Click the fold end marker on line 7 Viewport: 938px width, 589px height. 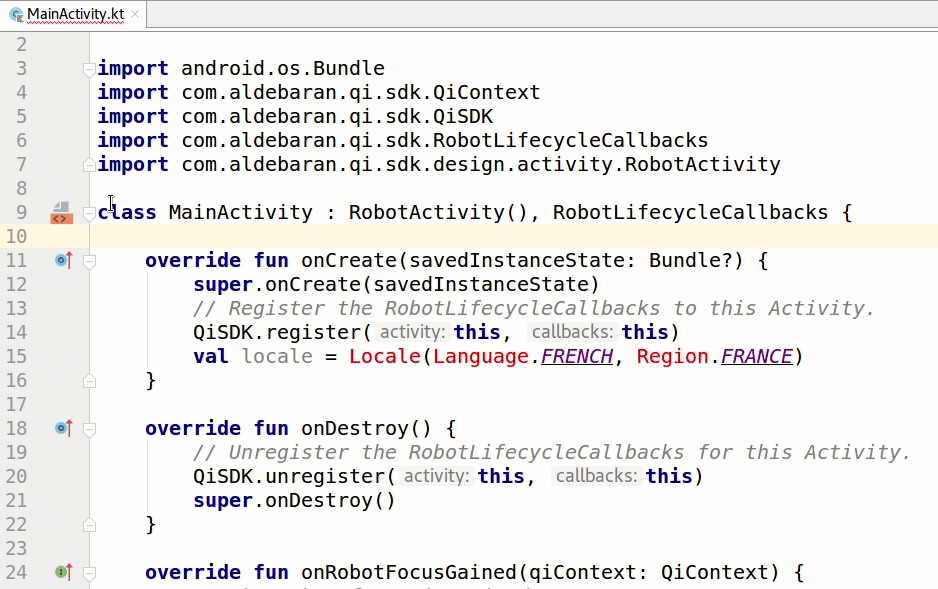(89, 164)
